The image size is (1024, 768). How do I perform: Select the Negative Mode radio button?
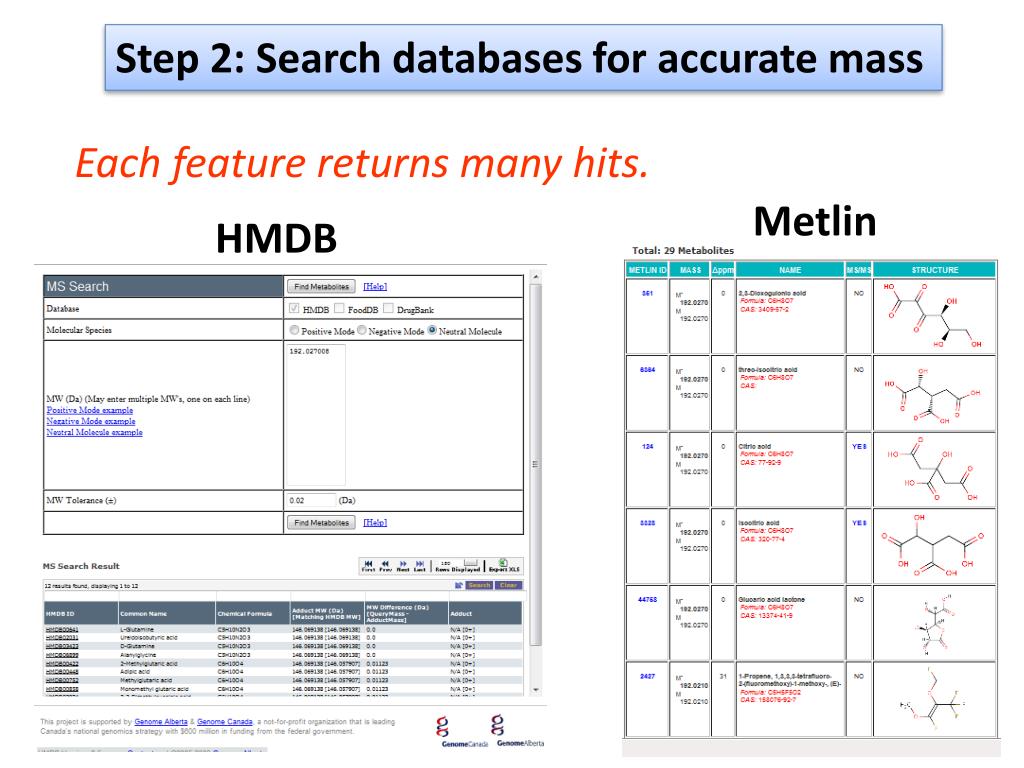pyautogui.click(x=362, y=330)
